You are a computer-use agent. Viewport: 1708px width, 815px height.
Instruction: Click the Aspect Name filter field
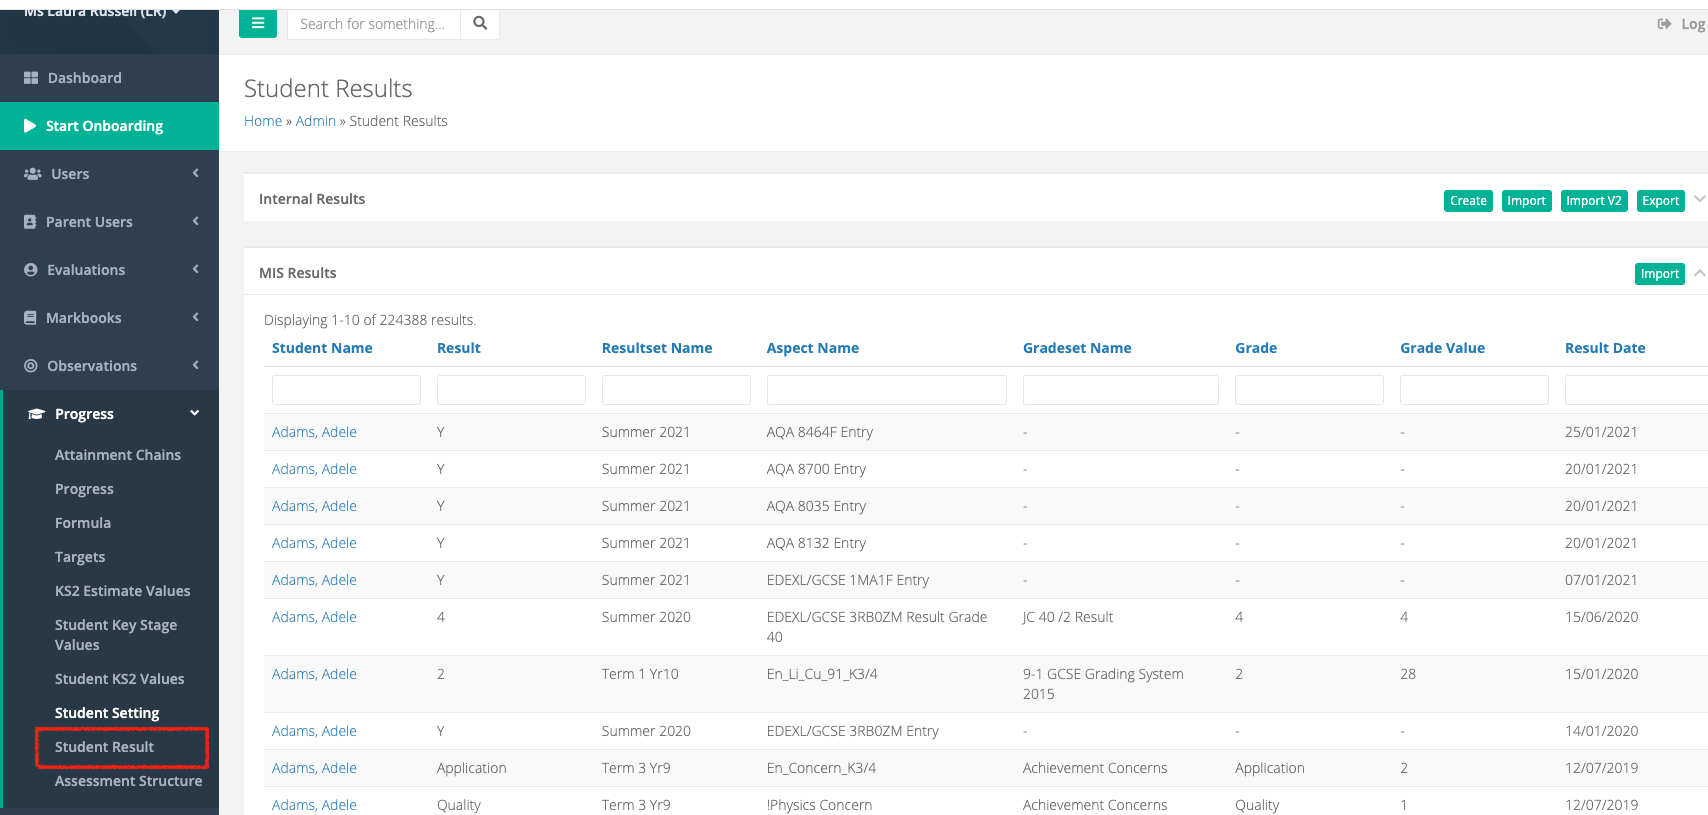887,390
